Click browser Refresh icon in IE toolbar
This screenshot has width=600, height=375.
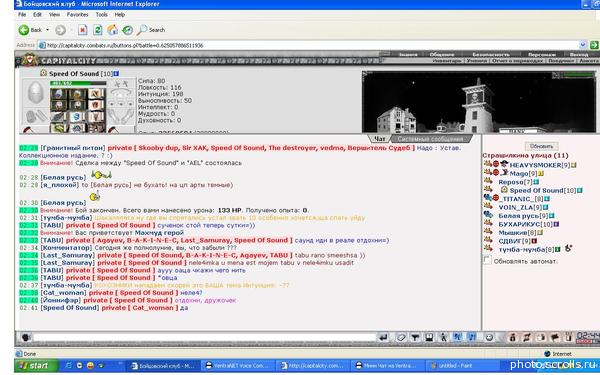pos(98,30)
